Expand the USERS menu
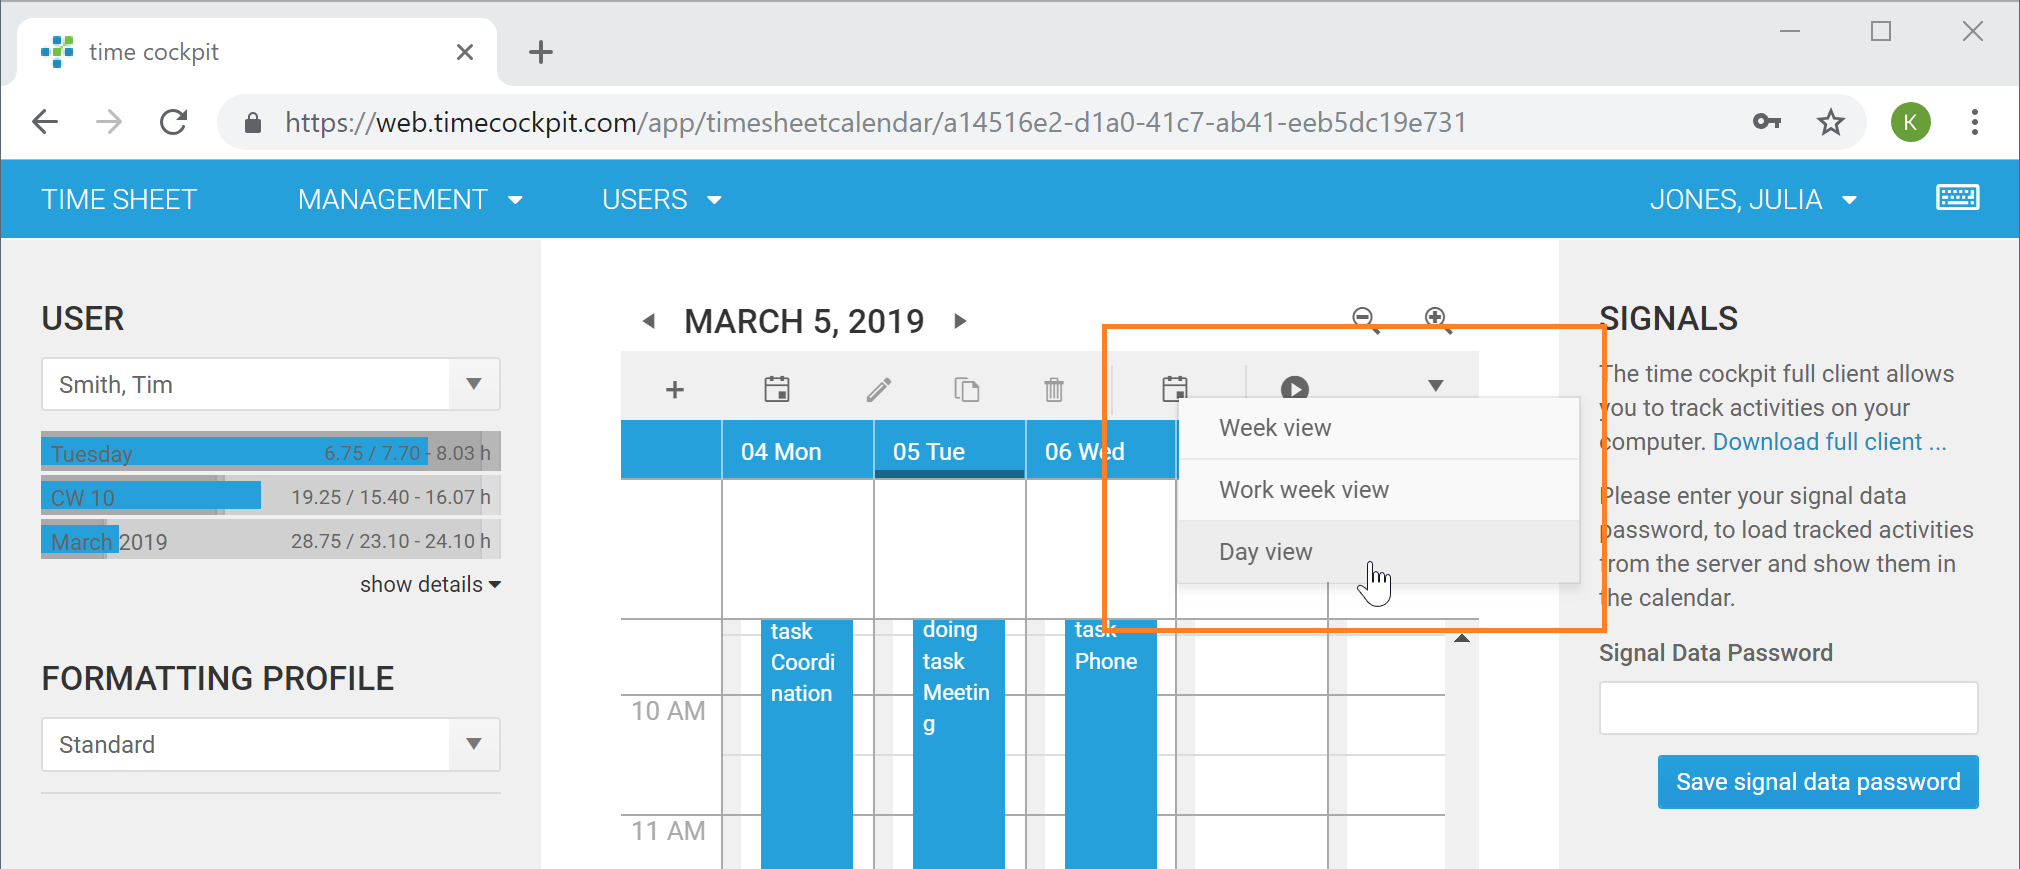 point(661,199)
